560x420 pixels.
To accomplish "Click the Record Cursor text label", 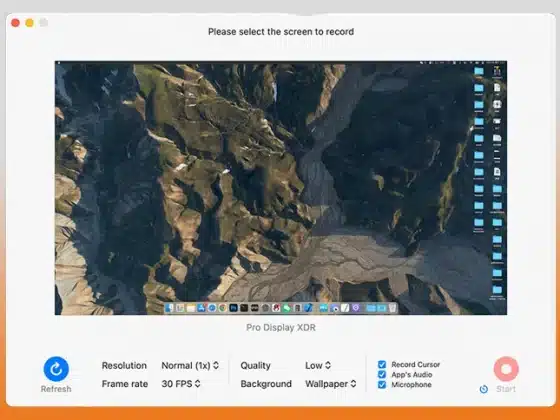I will click(x=416, y=364).
